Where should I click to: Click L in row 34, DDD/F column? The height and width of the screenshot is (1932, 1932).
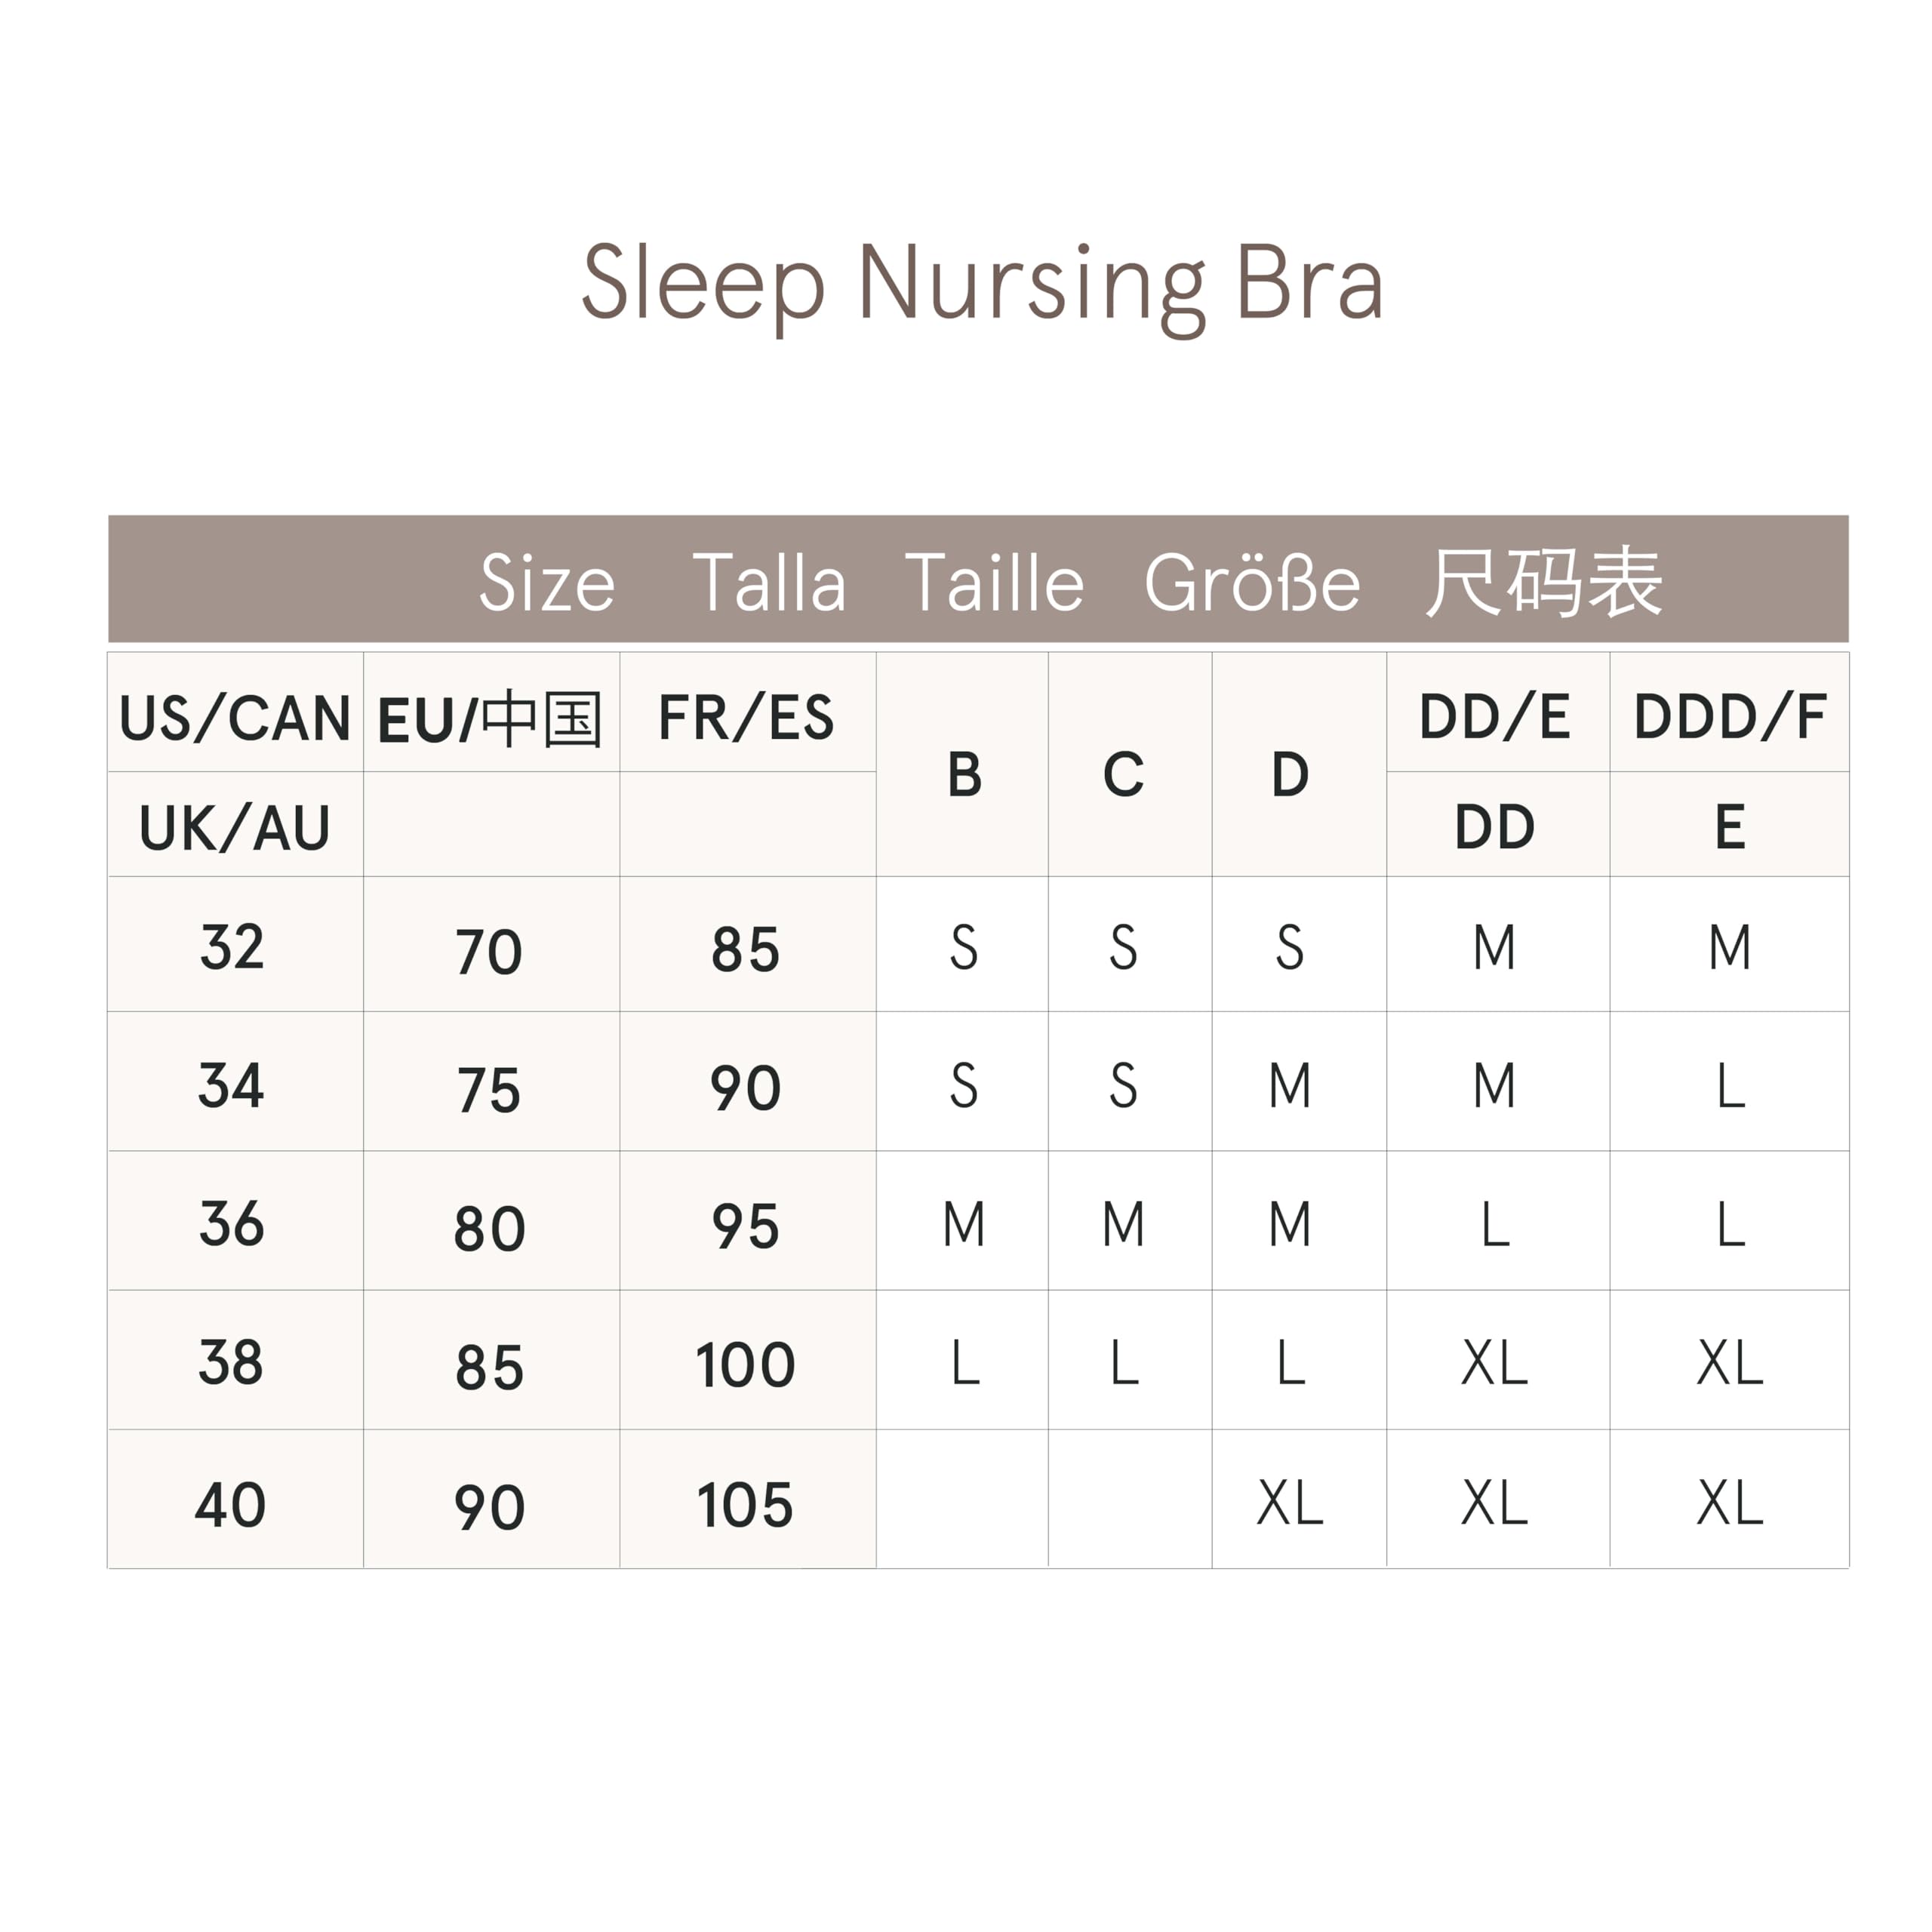[1730, 1086]
